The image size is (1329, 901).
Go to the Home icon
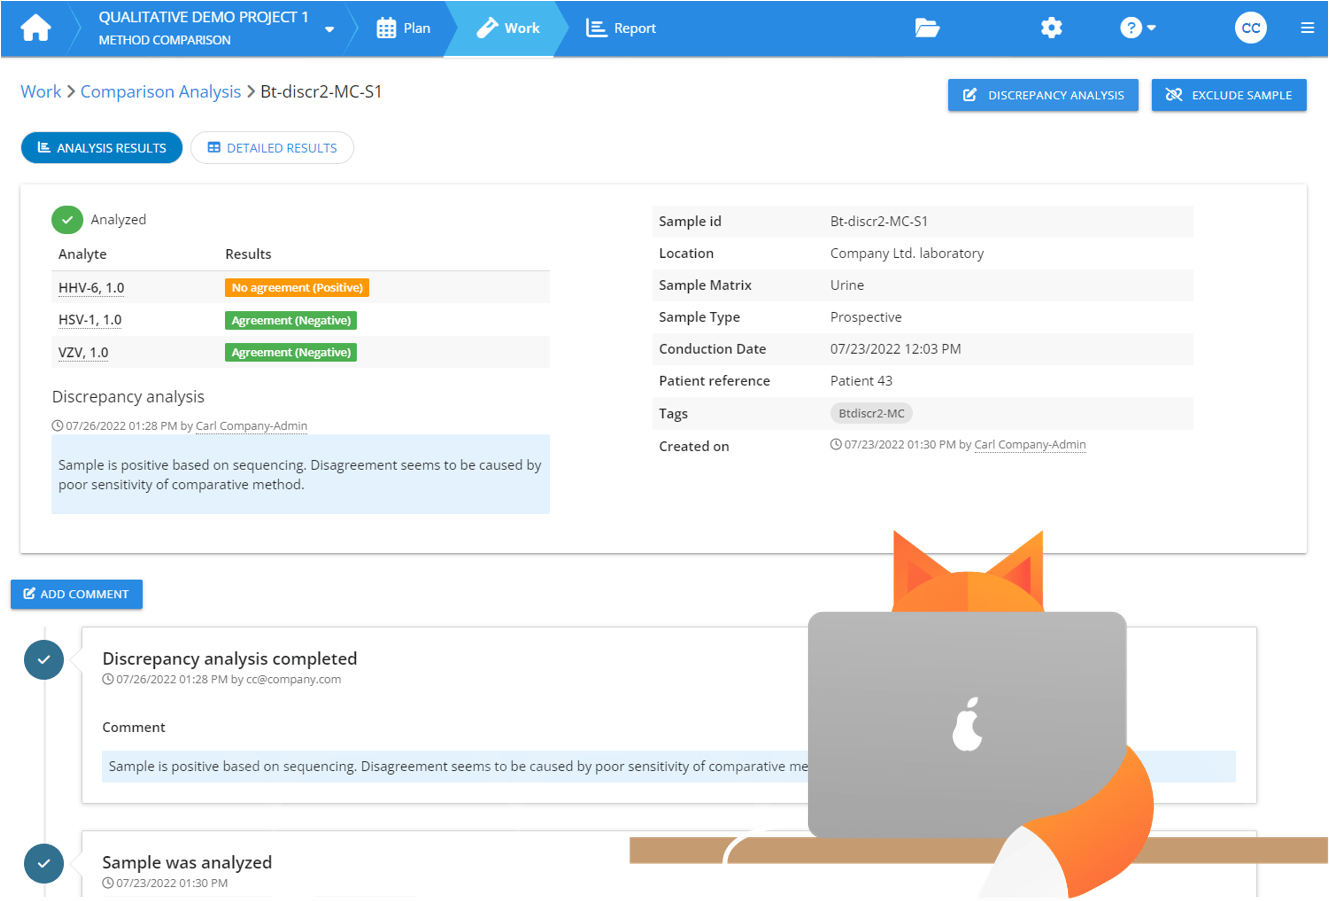(36, 28)
